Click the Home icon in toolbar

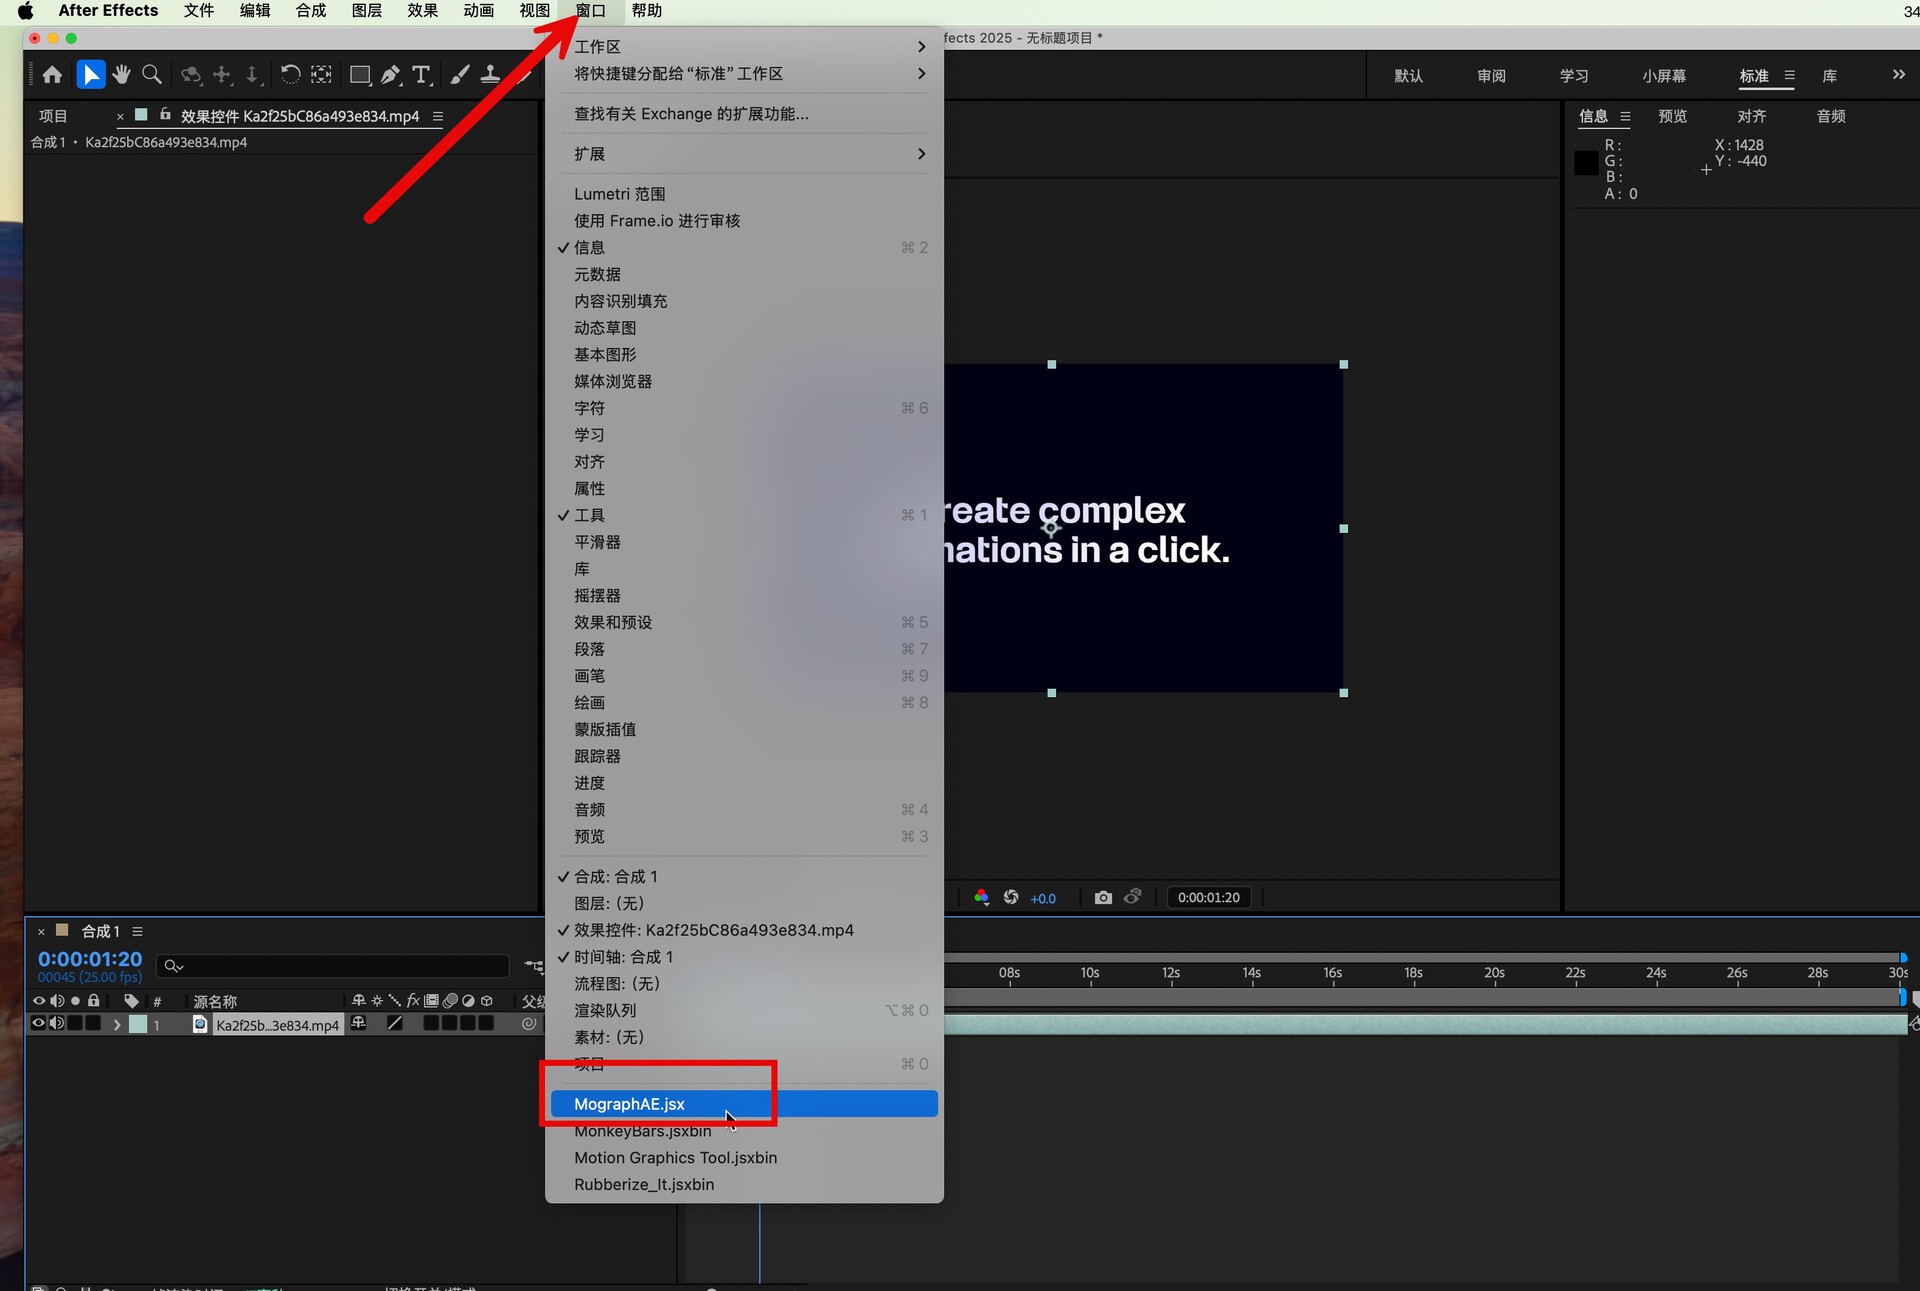pos(52,75)
